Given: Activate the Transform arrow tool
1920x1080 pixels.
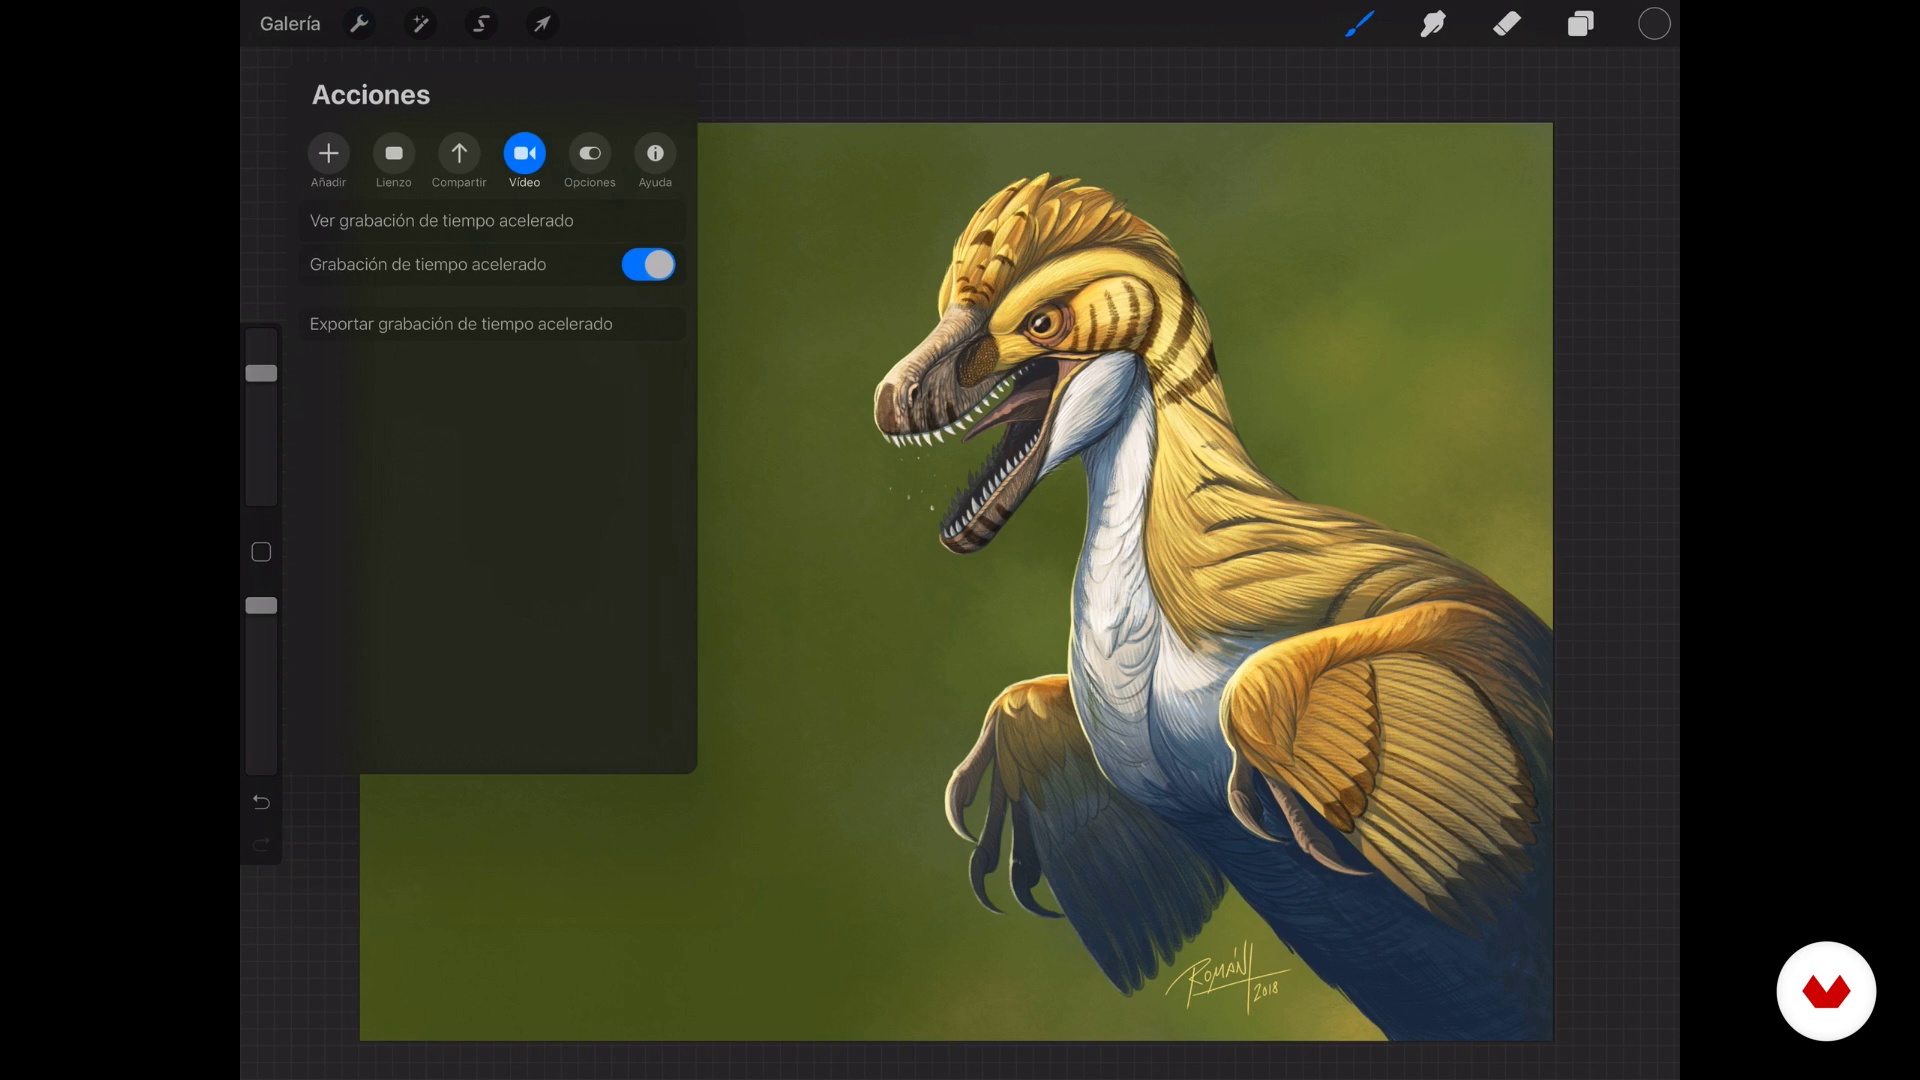Looking at the screenshot, I should click(542, 24).
